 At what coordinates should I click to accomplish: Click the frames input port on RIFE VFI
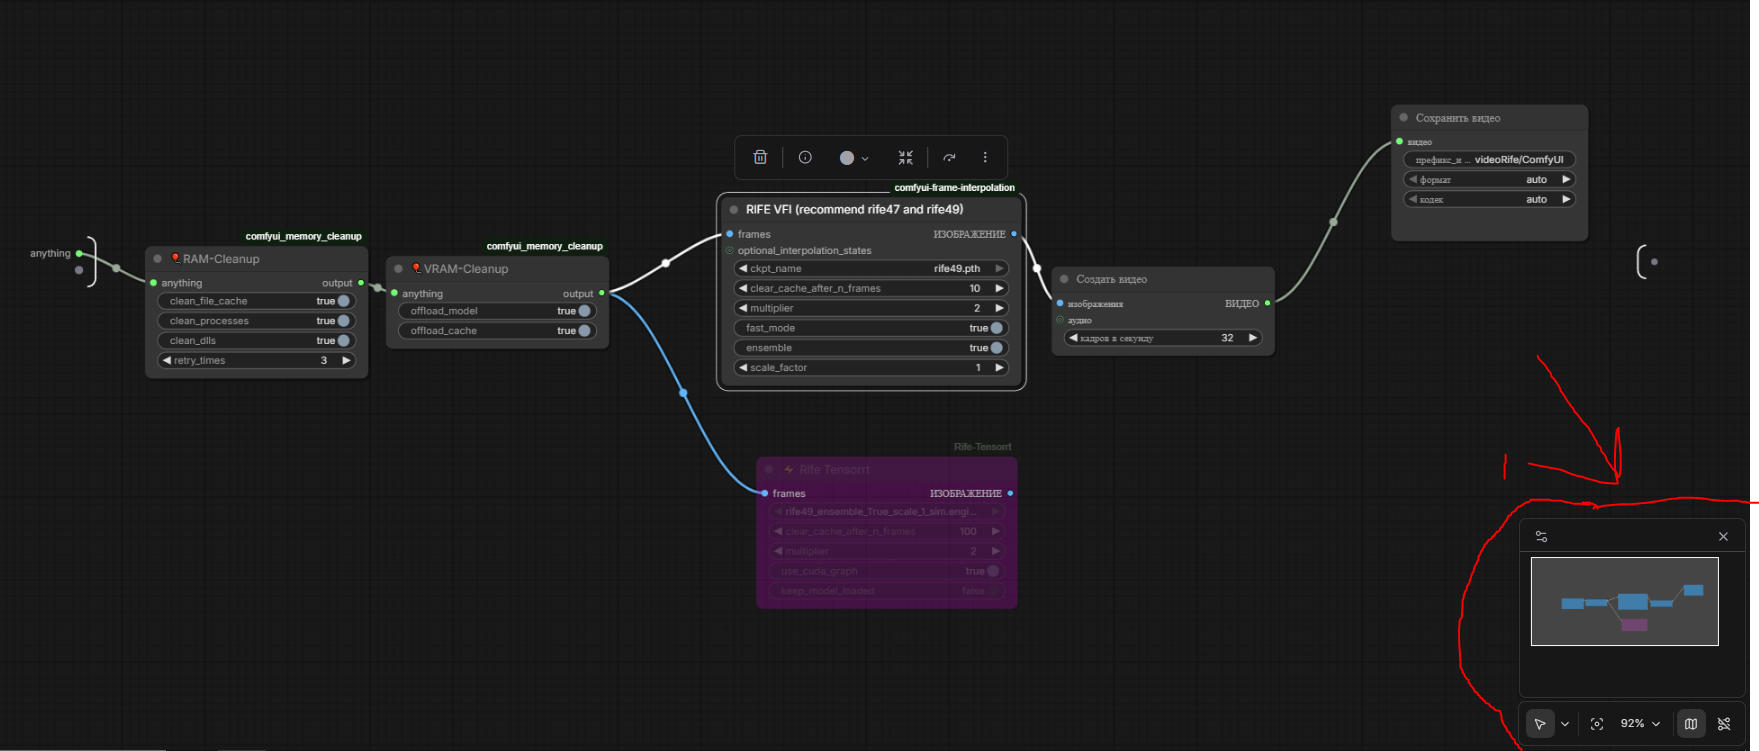[730, 234]
